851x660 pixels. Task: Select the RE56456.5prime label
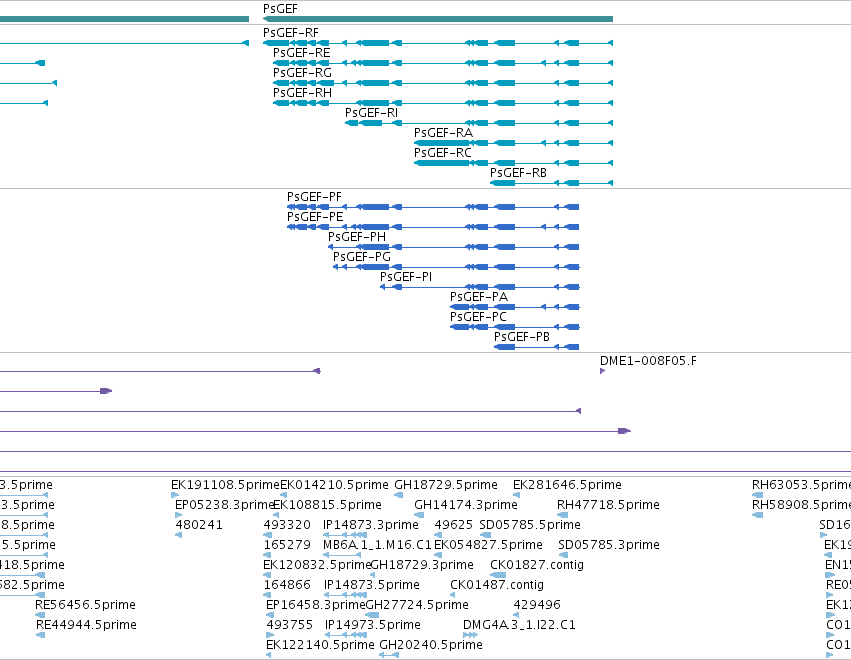click(x=85, y=605)
